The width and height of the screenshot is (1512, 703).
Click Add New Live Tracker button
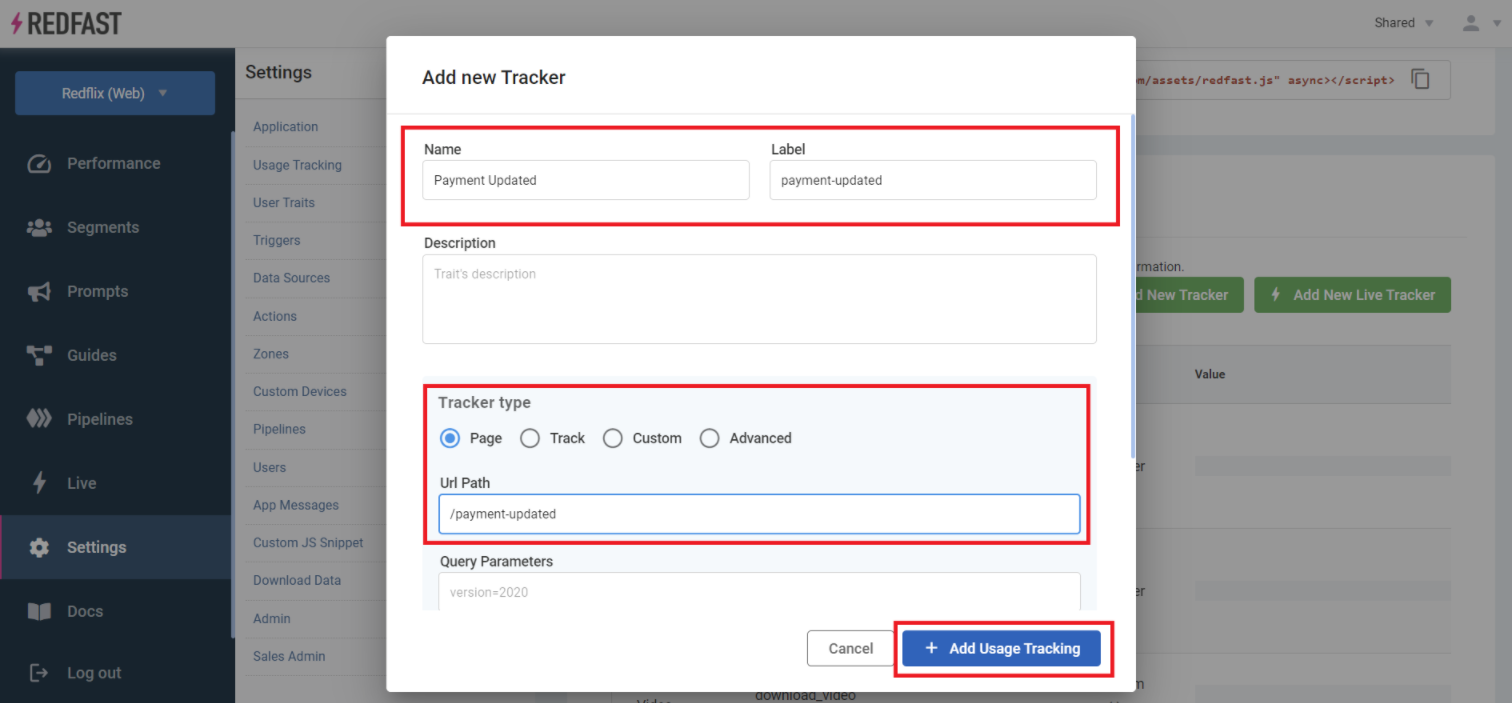coord(1352,295)
